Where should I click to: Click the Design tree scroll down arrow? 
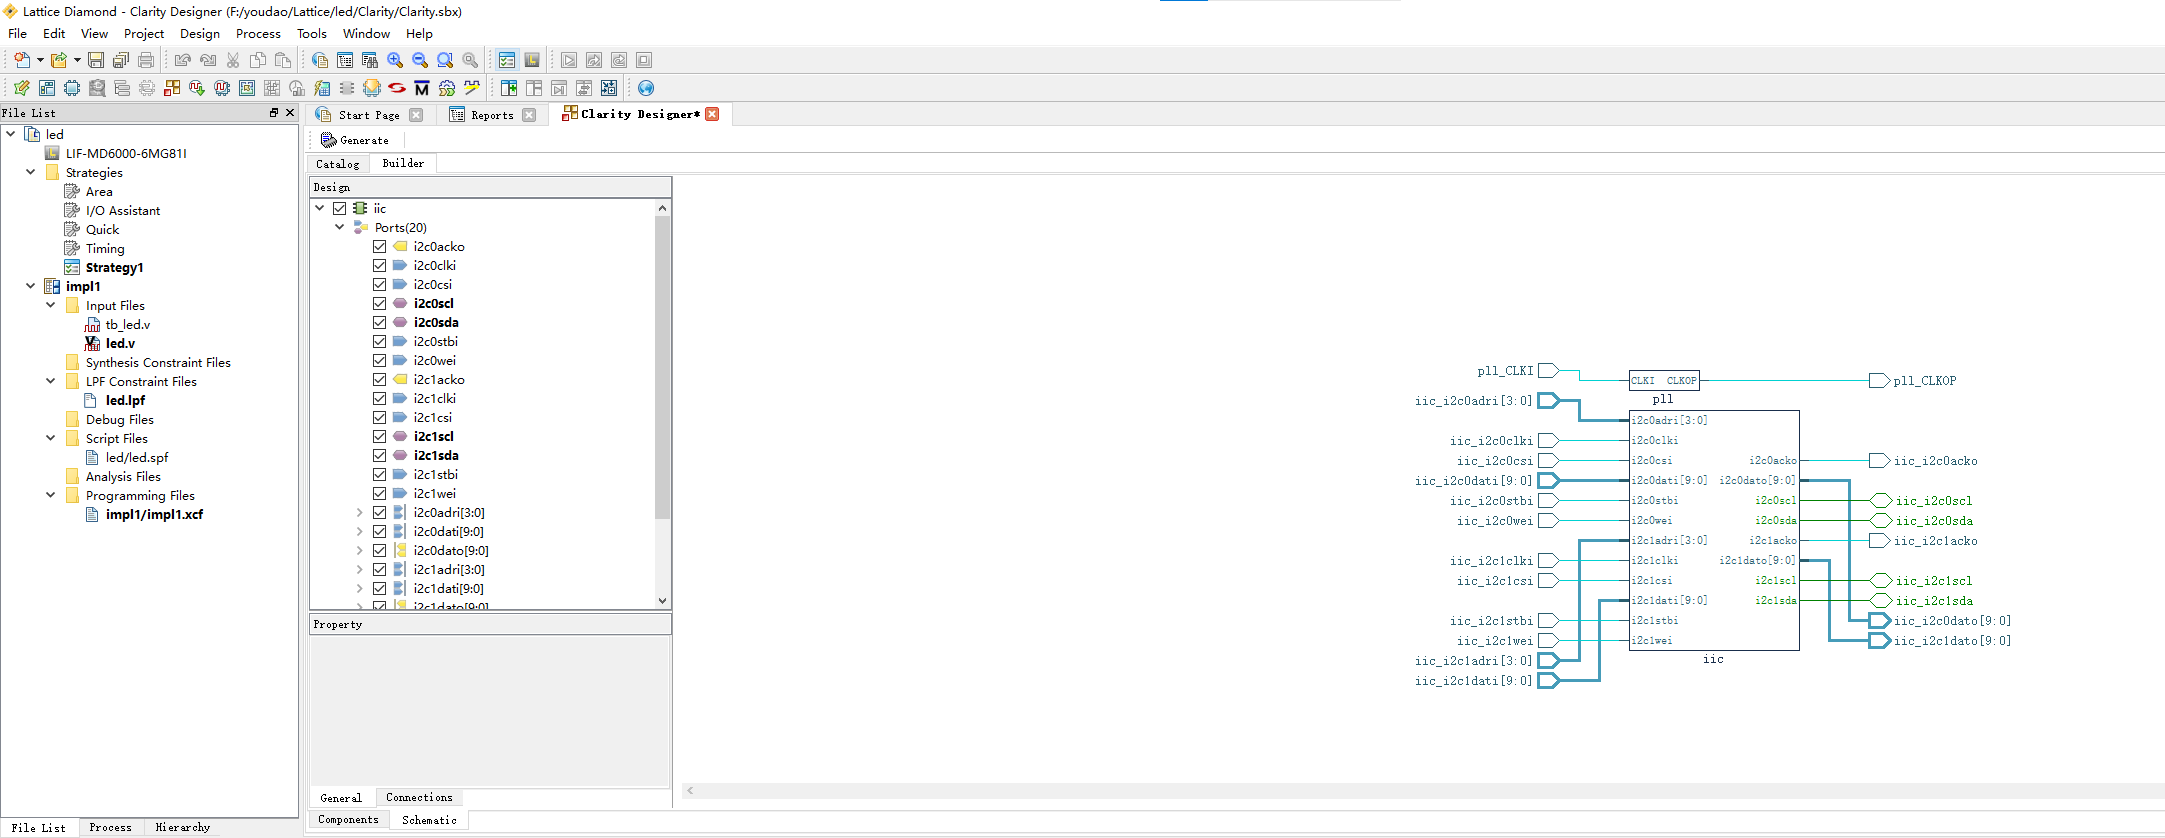tap(662, 601)
